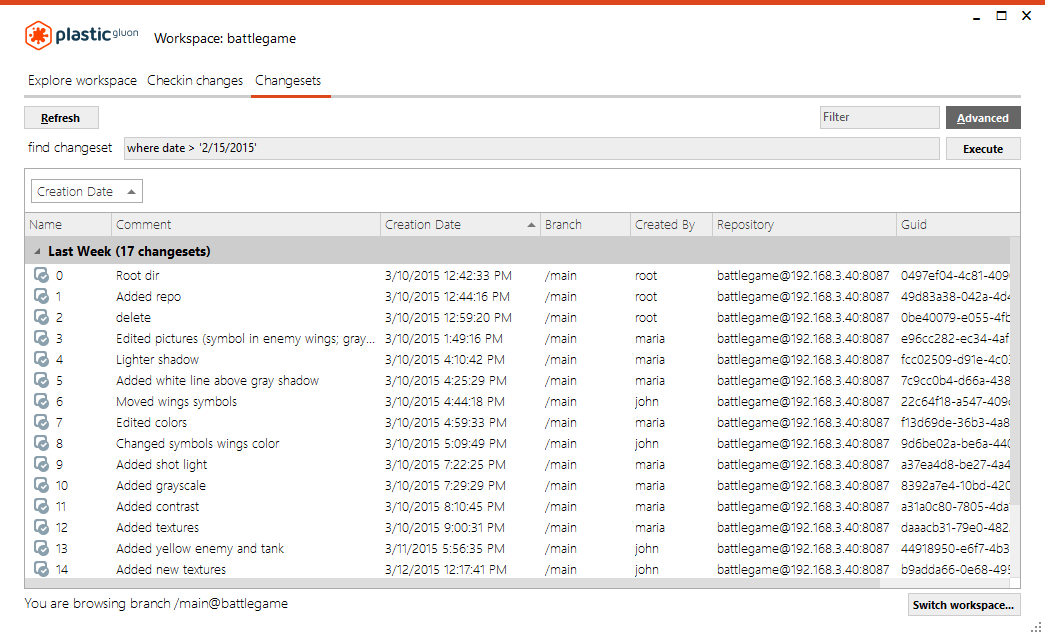The width and height of the screenshot is (1045, 636).
Task: Click the horizontal scrollbar of changesets list
Action: point(452,583)
